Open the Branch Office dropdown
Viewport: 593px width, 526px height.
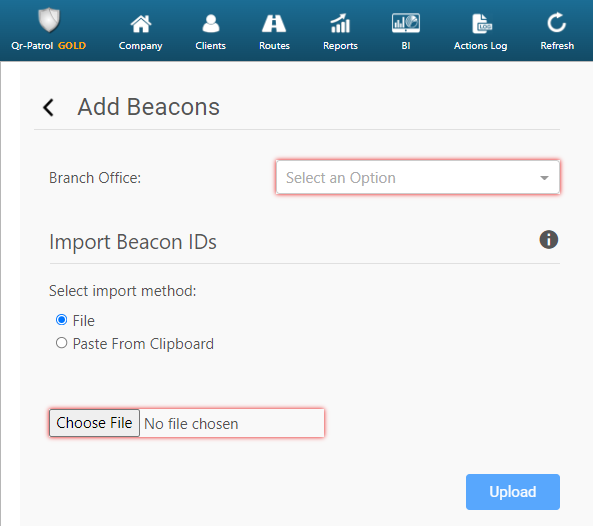418,177
